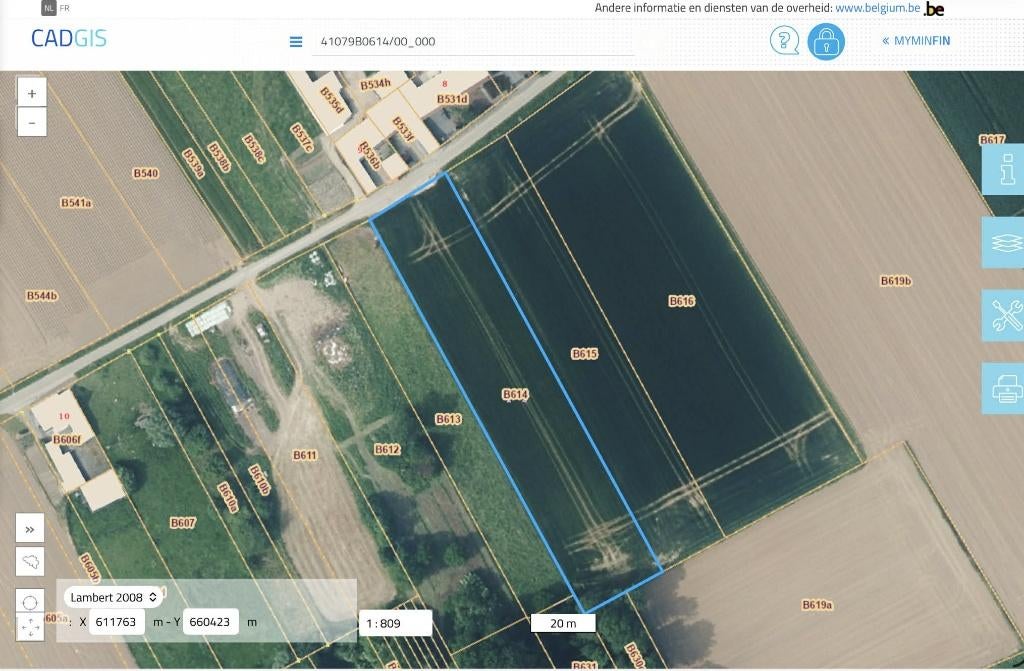Zoom to full Belgium extent
Viewport: 1024px width, 671px height.
[x=31, y=562]
